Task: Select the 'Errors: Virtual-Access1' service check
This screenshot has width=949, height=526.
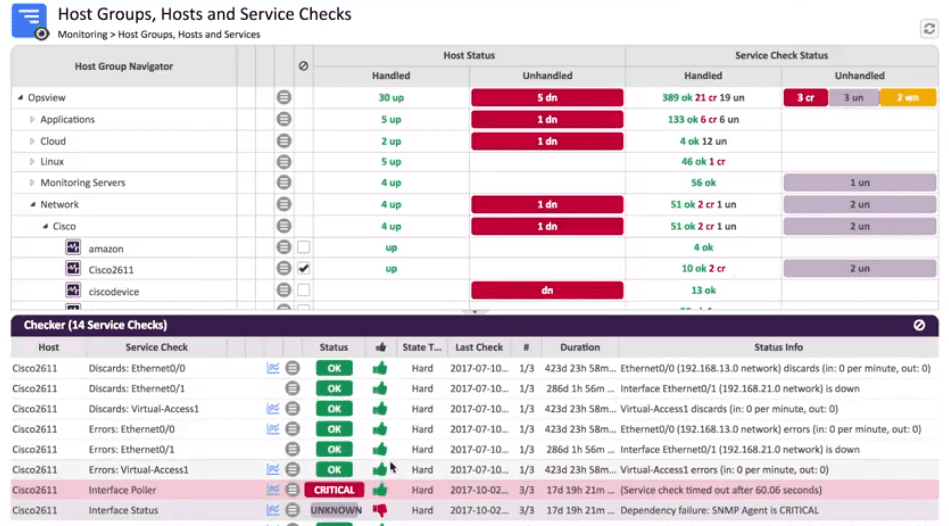Action: (139, 470)
